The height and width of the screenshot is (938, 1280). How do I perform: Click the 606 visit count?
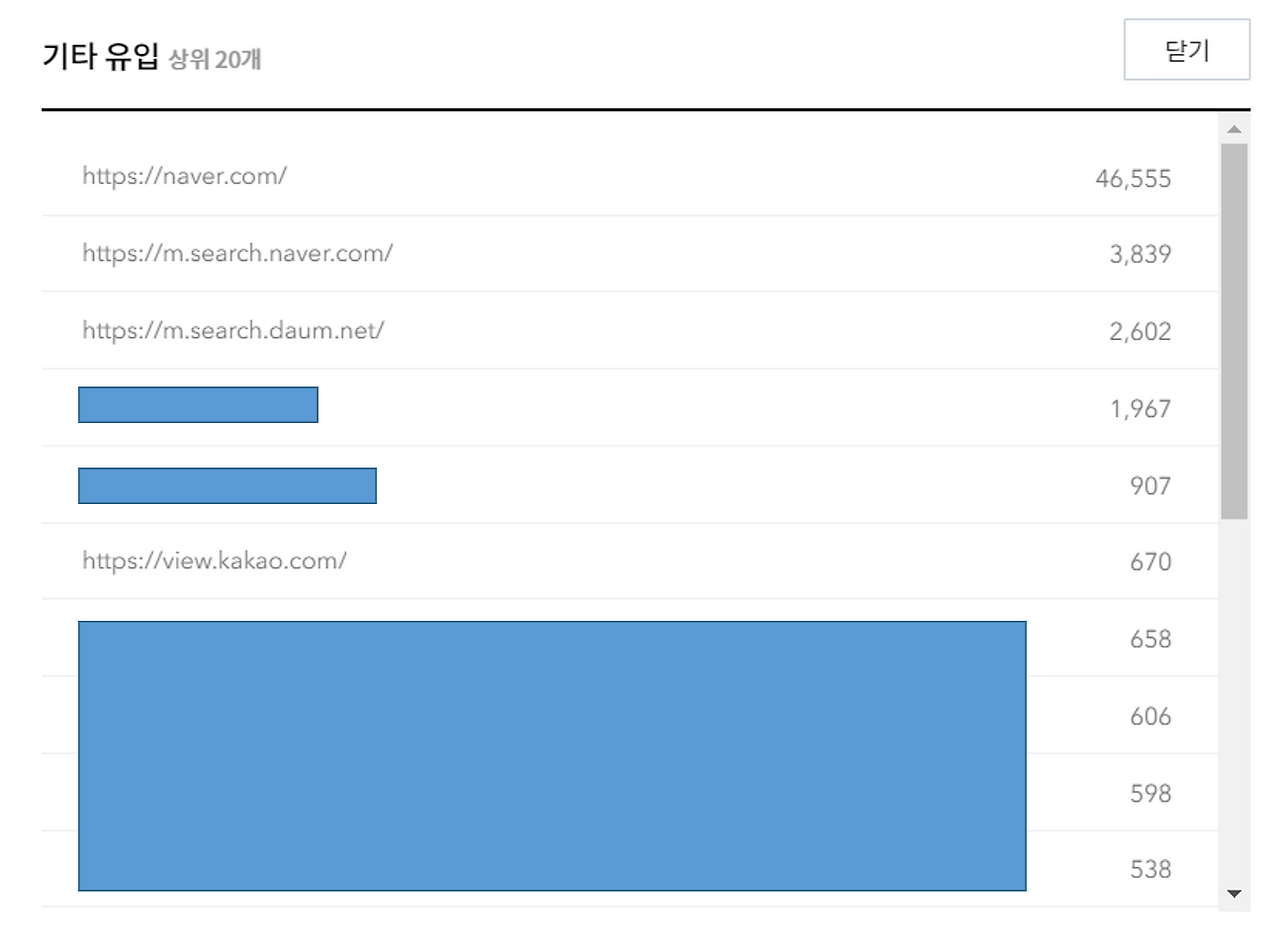(x=1151, y=716)
